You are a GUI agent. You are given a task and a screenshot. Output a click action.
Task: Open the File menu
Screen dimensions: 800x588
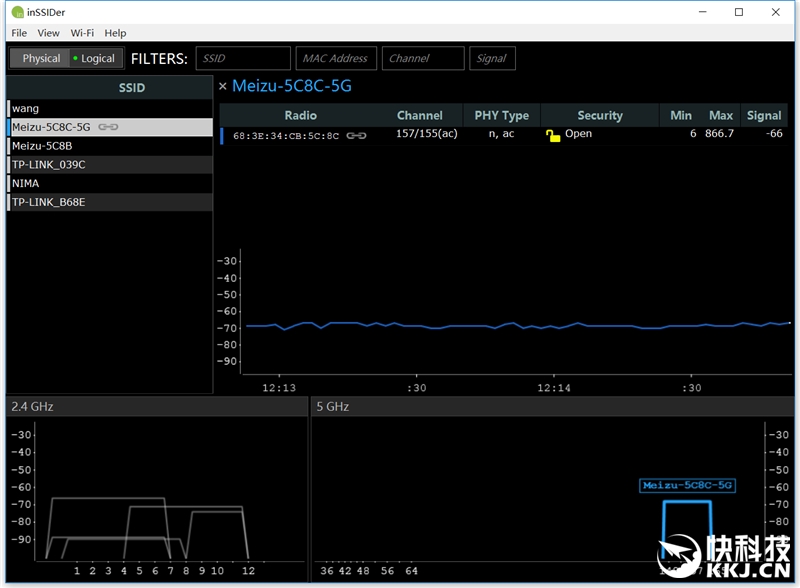point(19,33)
